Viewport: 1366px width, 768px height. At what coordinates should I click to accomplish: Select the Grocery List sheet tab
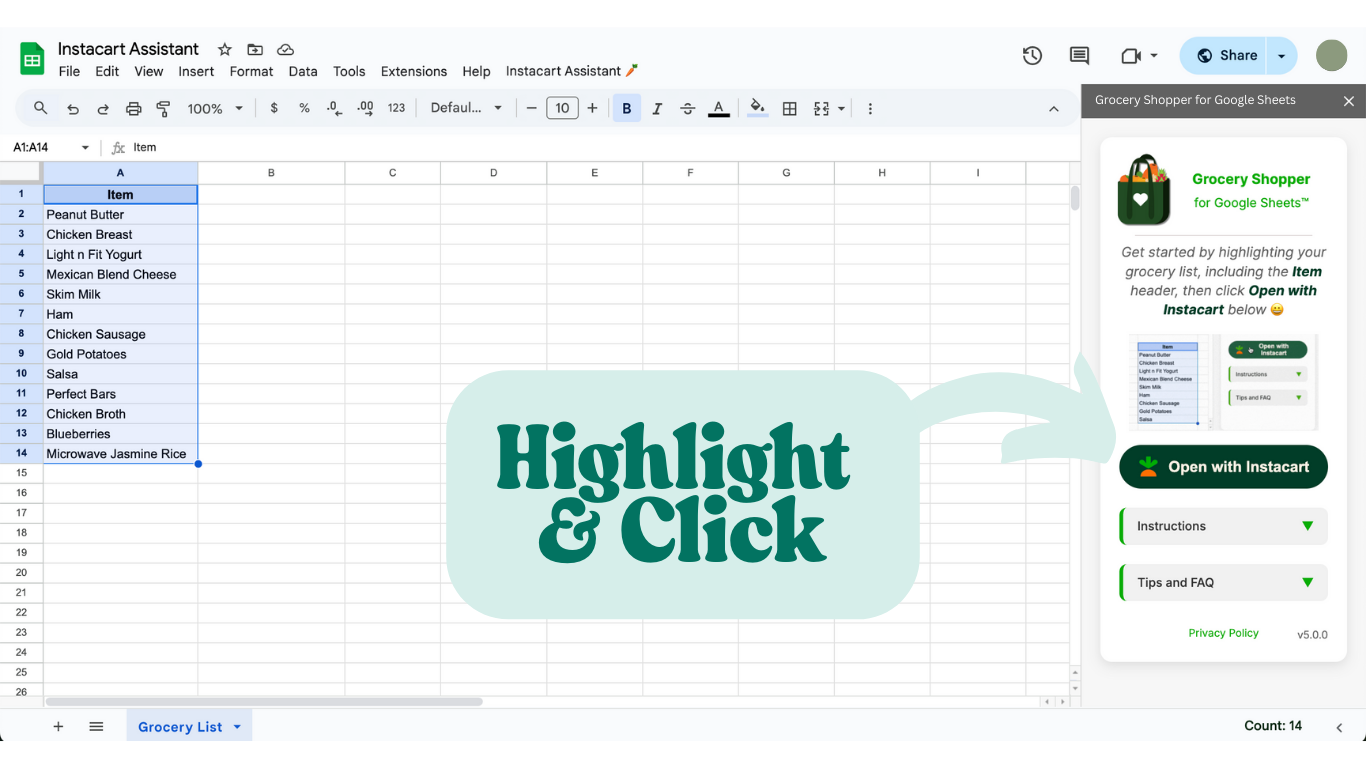coord(181,726)
